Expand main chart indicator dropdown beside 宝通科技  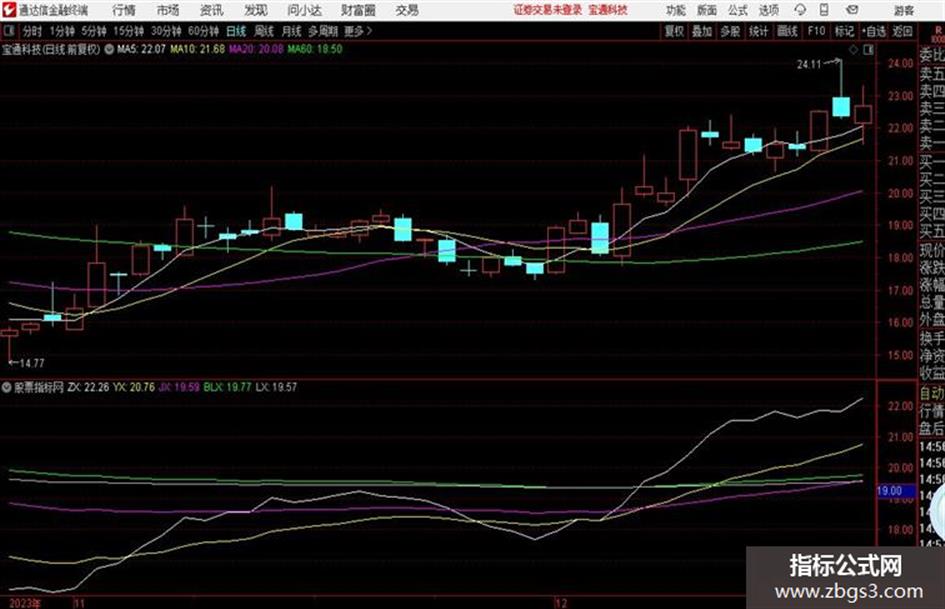[109, 49]
